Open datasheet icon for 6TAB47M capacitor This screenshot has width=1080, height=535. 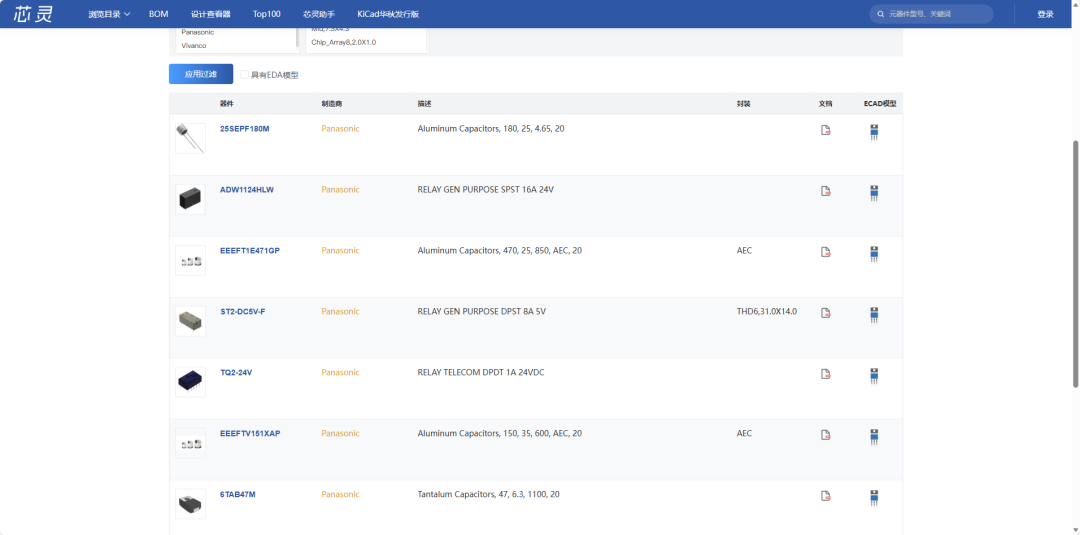pyautogui.click(x=825, y=496)
